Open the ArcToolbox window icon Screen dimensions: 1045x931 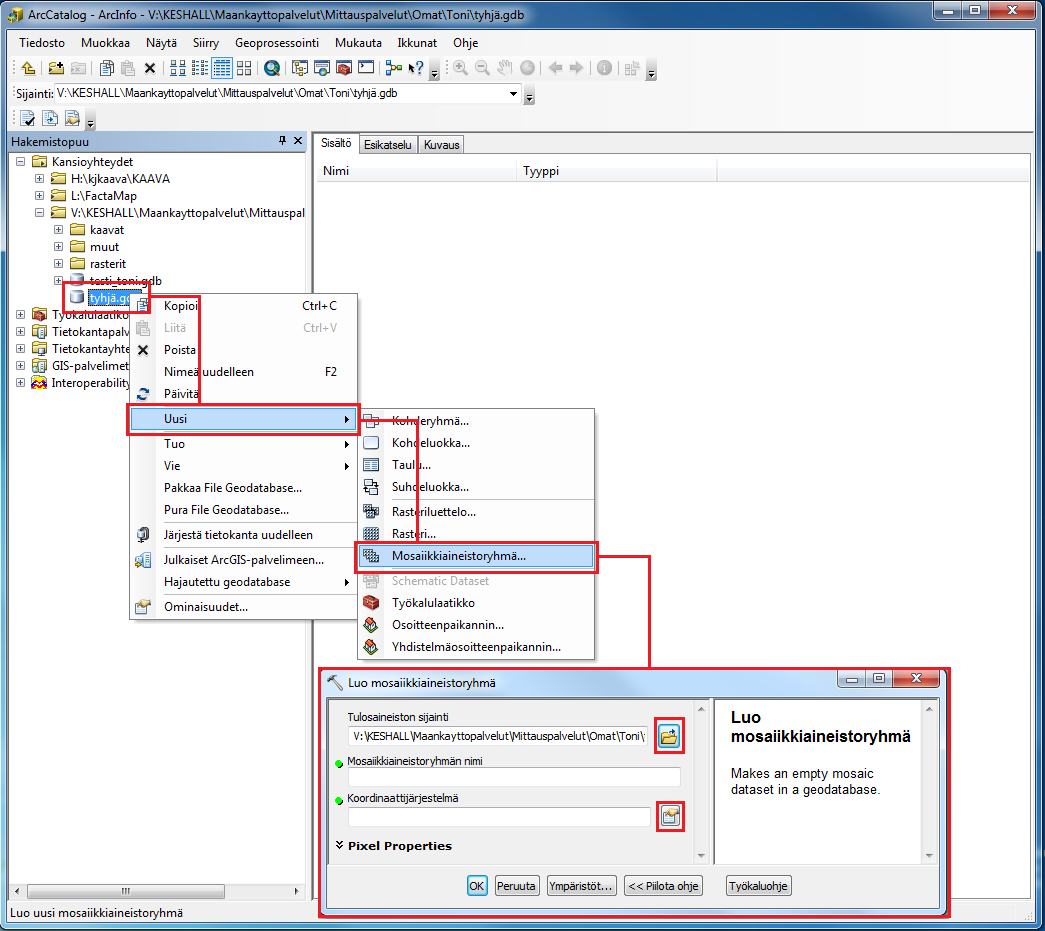click(x=344, y=67)
